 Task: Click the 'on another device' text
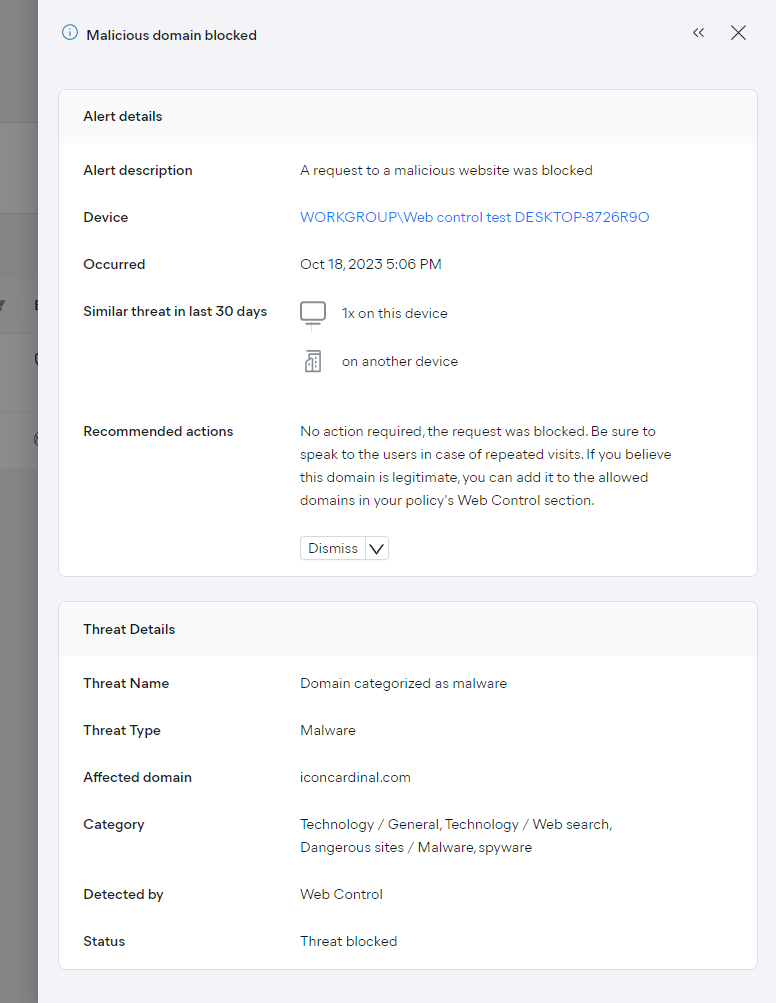[x=400, y=361]
